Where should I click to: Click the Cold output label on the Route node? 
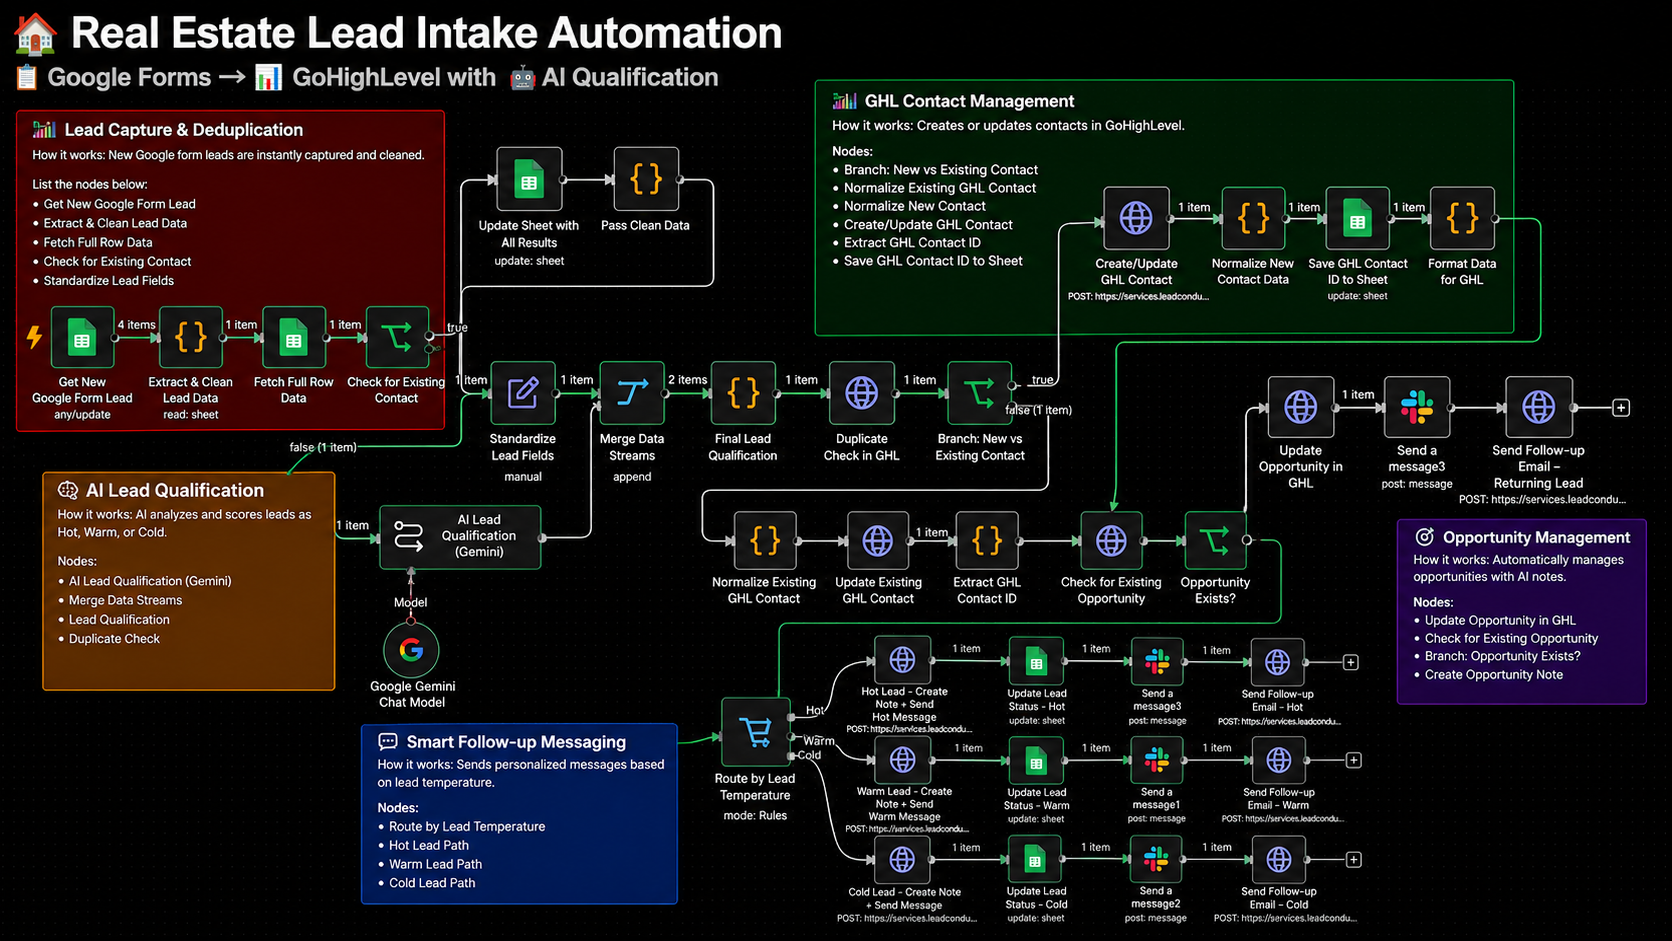(810, 755)
